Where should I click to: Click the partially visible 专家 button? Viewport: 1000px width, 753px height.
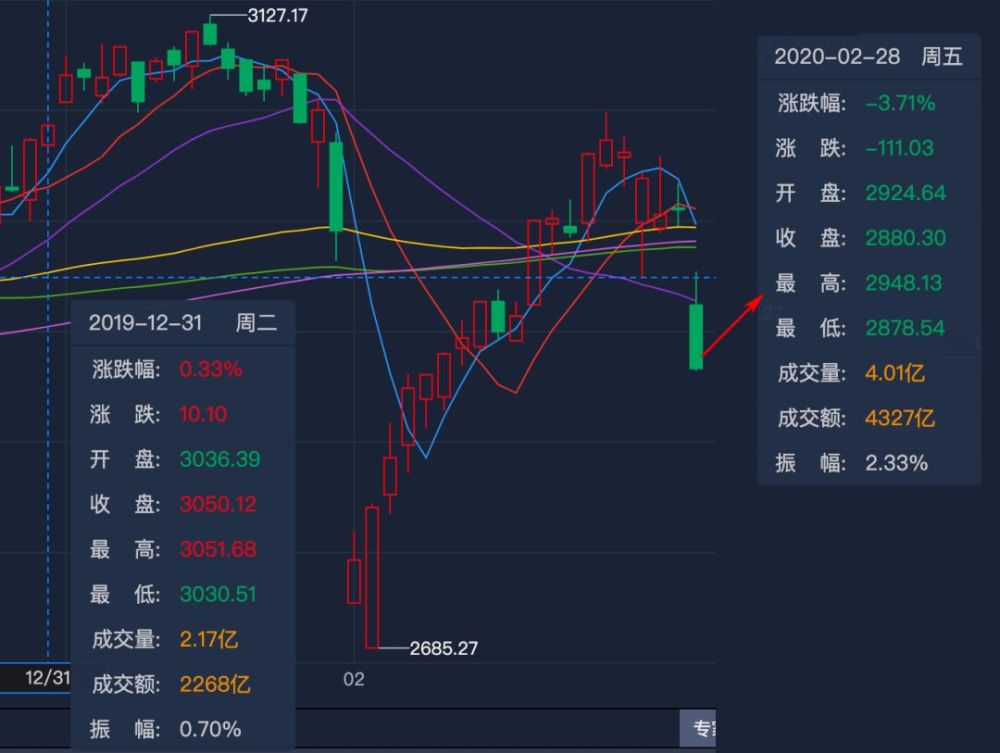click(699, 728)
